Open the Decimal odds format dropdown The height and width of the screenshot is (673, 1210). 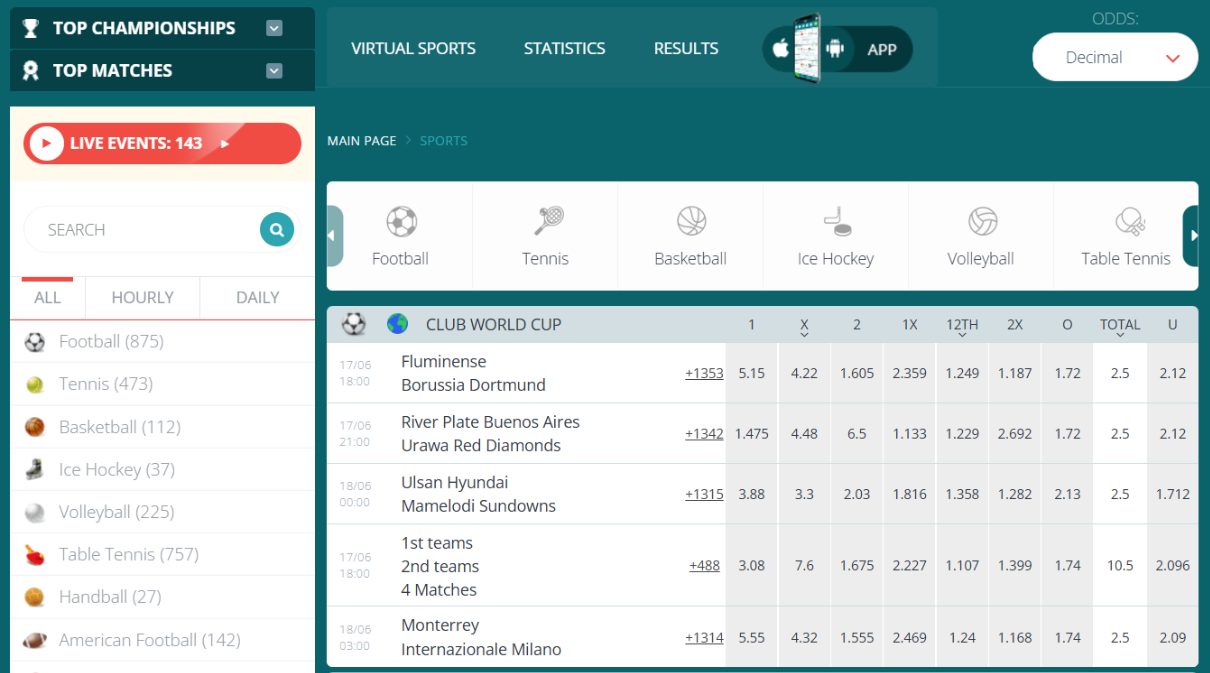point(1114,57)
